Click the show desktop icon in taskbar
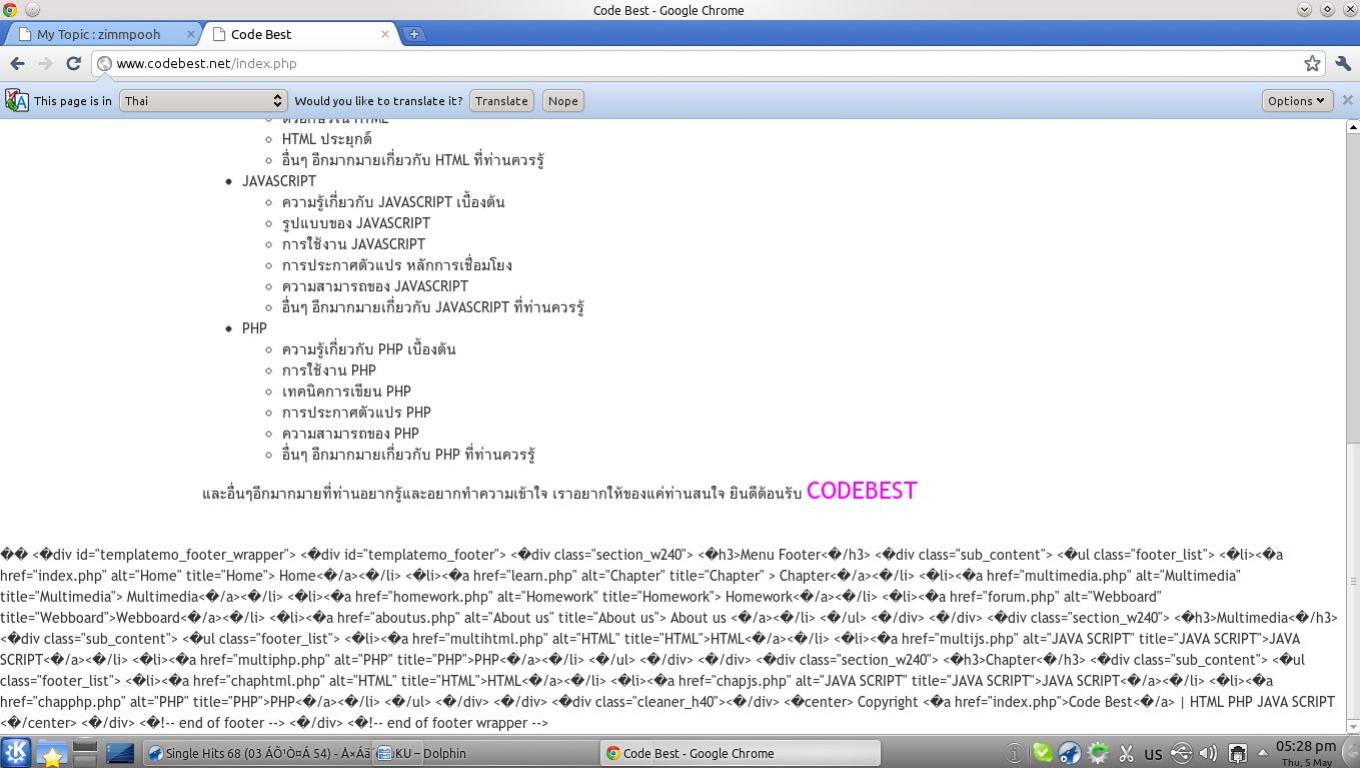This screenshot has height=768, width=1360. (x=120, y=753)
